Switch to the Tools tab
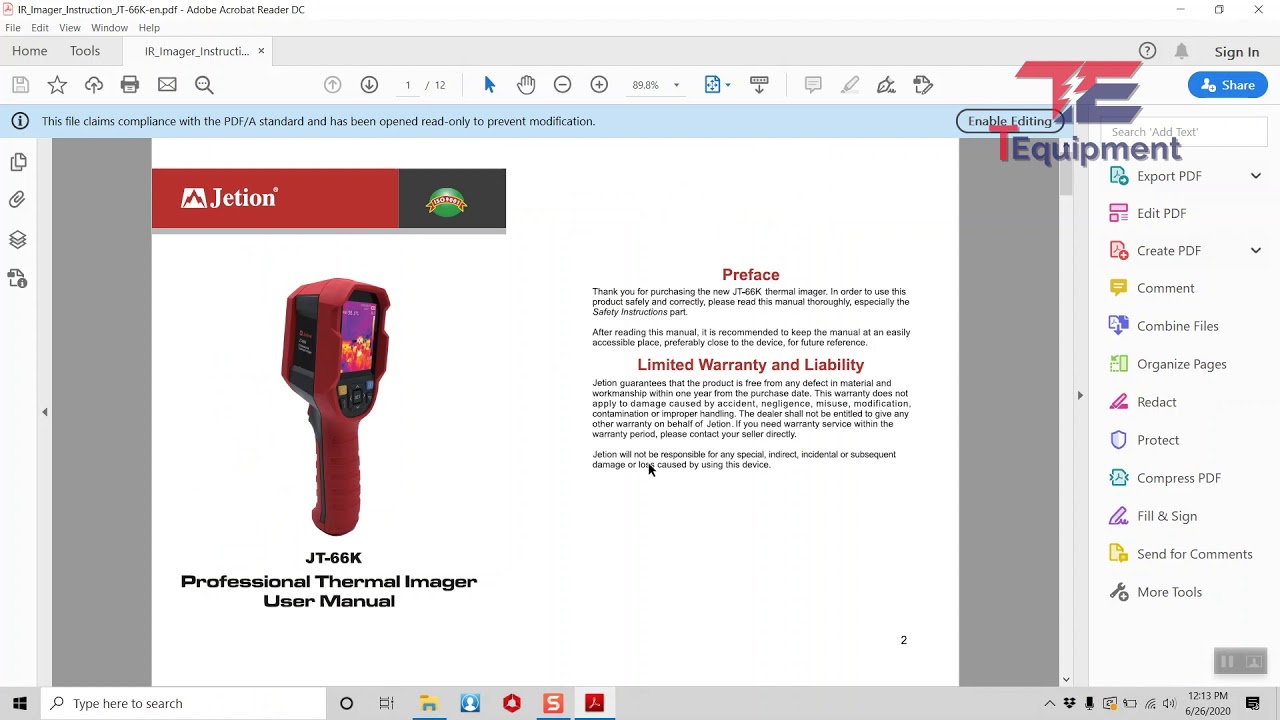The height and width of the screenshot is (720, 1280). click(85, 51)
